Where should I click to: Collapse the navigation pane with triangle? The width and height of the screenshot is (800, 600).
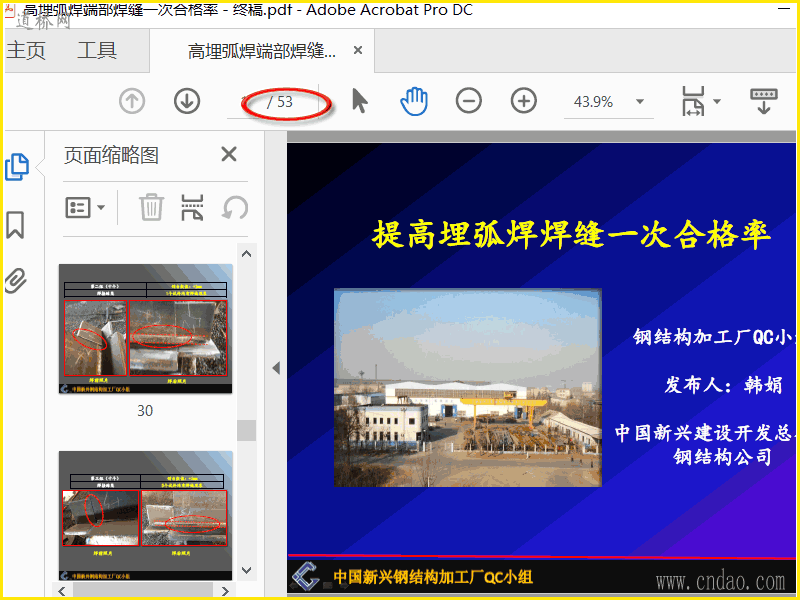[276, 368]
